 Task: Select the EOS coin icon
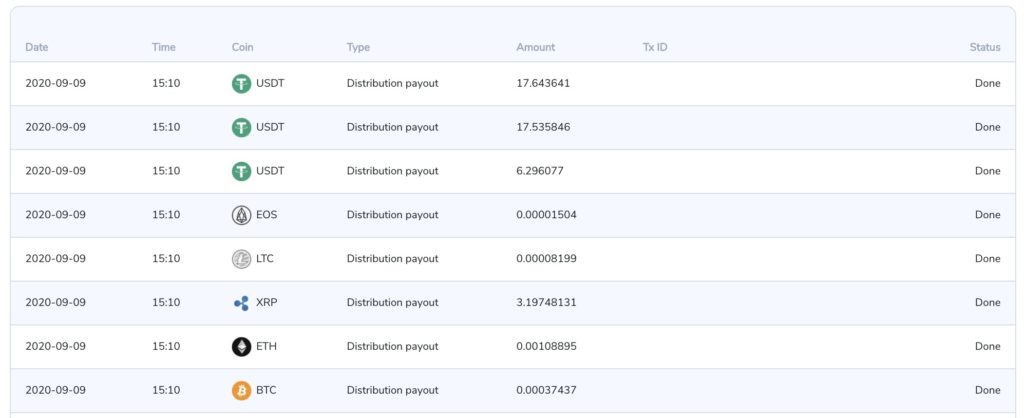241,215
